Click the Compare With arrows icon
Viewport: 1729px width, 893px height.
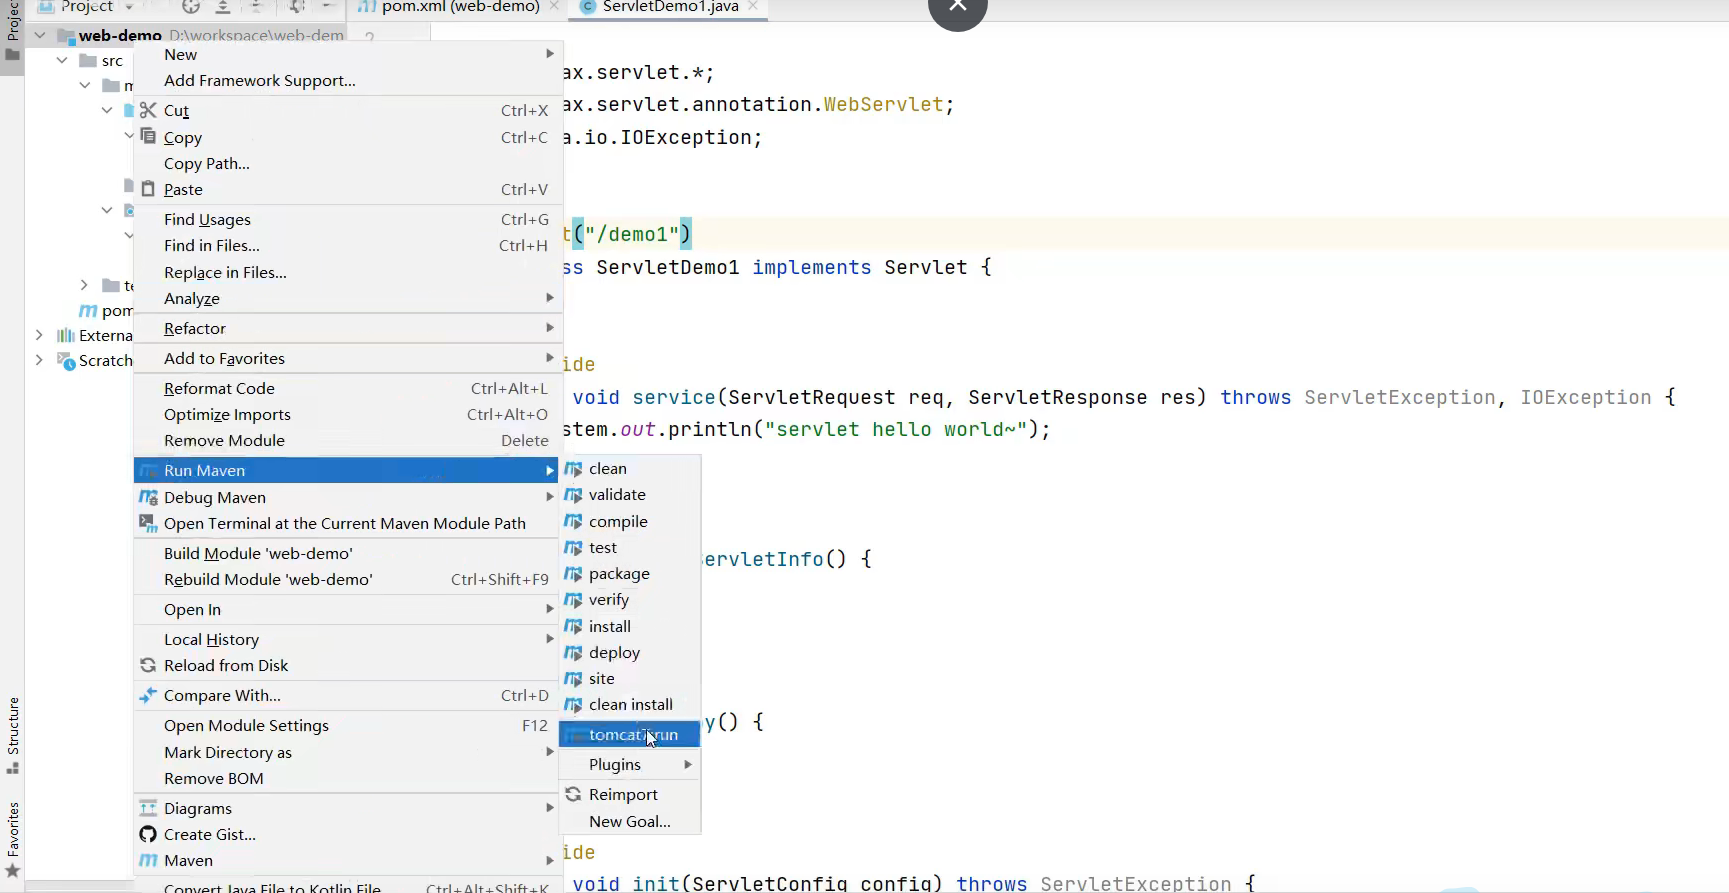[148, 695]
